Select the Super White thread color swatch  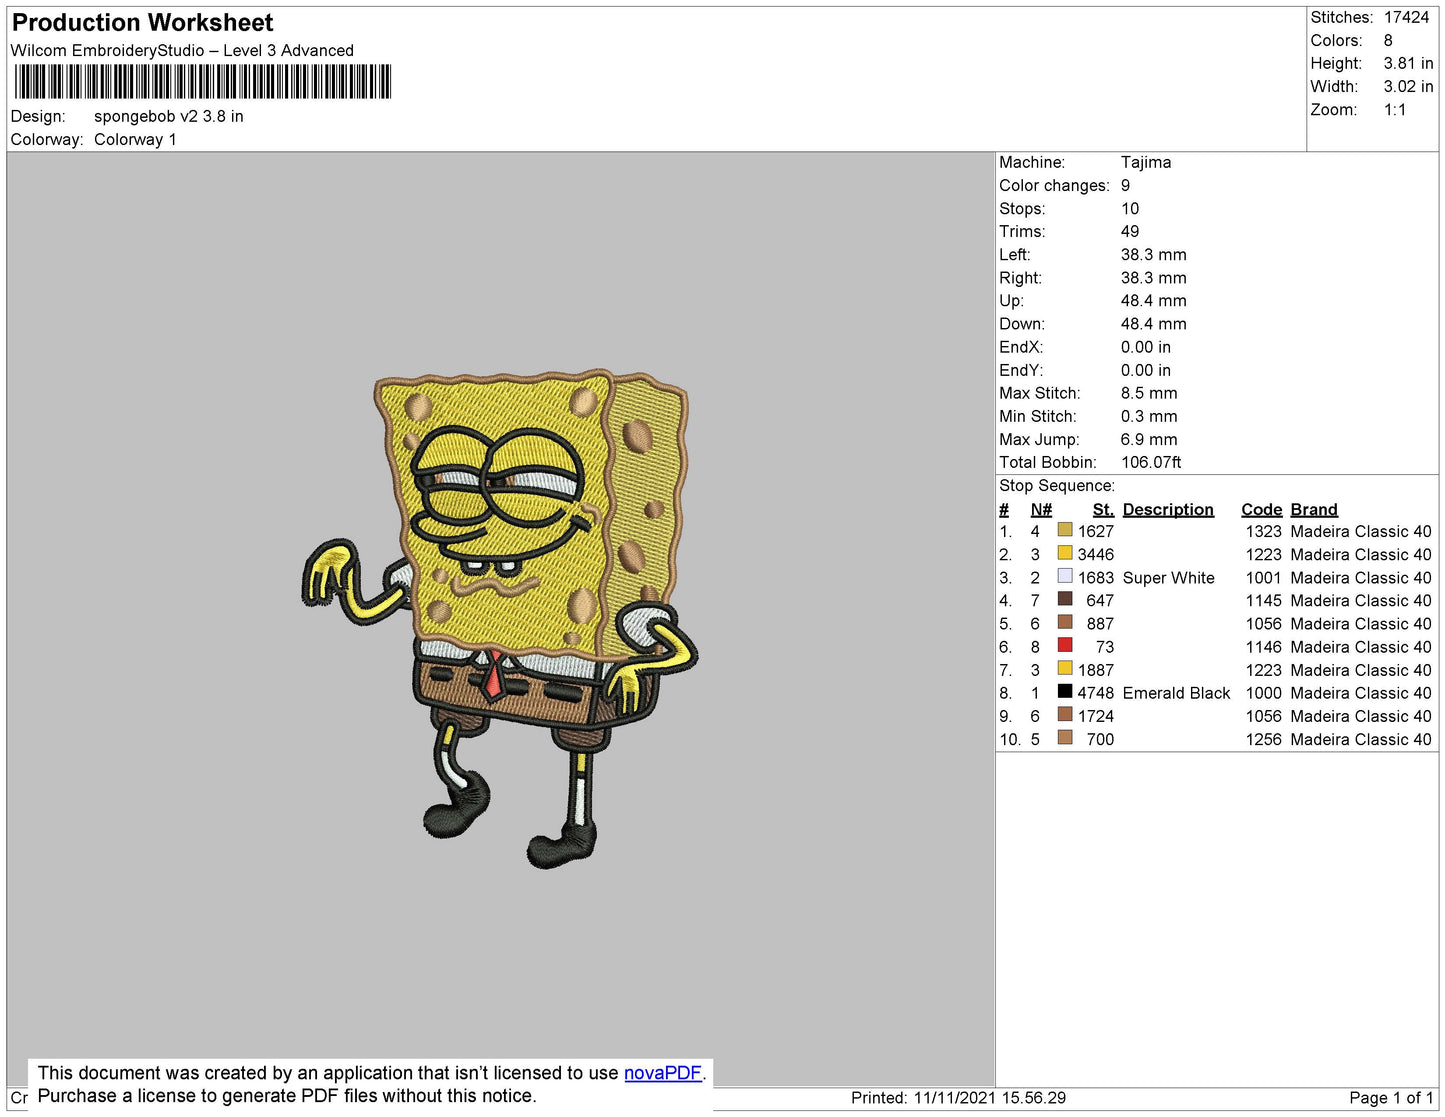[x=1065, y=577]
